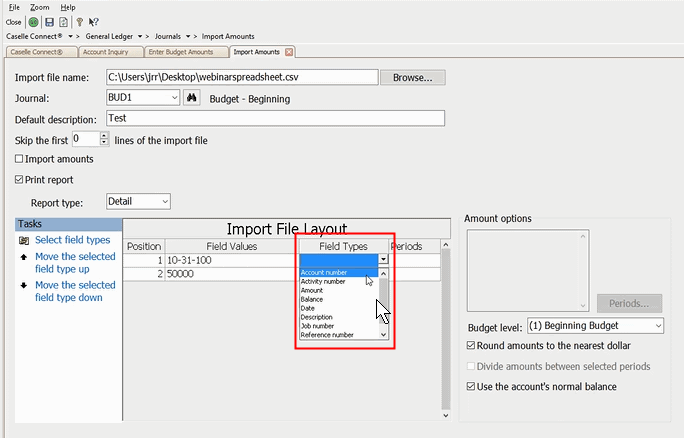Enable the Import amounts checkbox
The width and height of the screenshot is (684, 438).
20,159
